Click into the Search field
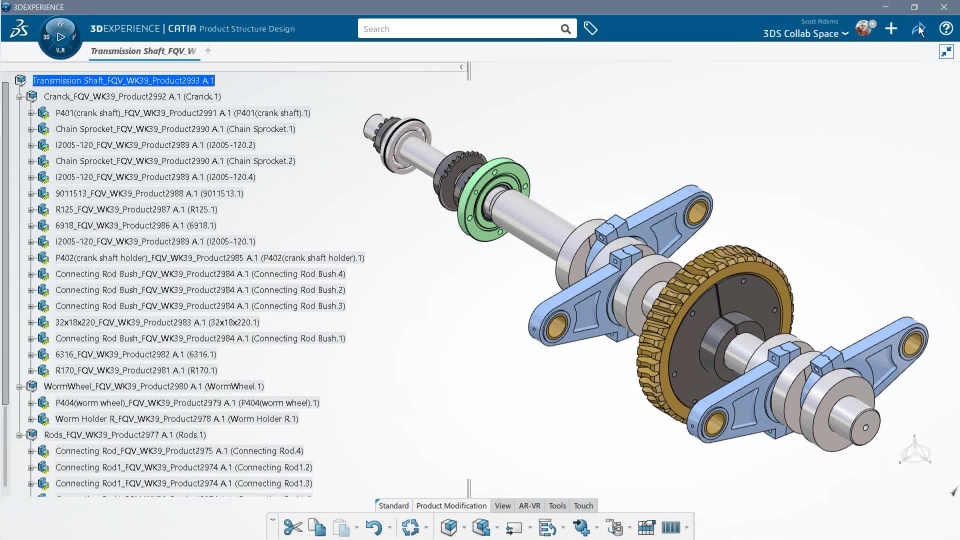 pos(459,29)
